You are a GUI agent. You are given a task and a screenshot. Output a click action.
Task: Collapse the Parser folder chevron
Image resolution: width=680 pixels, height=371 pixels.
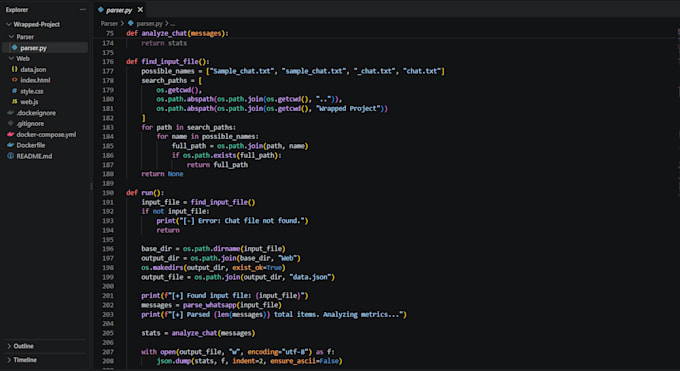tap(12, 37)
